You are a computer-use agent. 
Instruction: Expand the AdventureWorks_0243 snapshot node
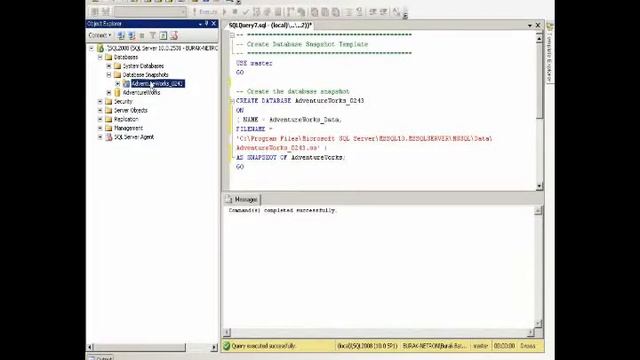pyautogui.click(x=118, y=84)
